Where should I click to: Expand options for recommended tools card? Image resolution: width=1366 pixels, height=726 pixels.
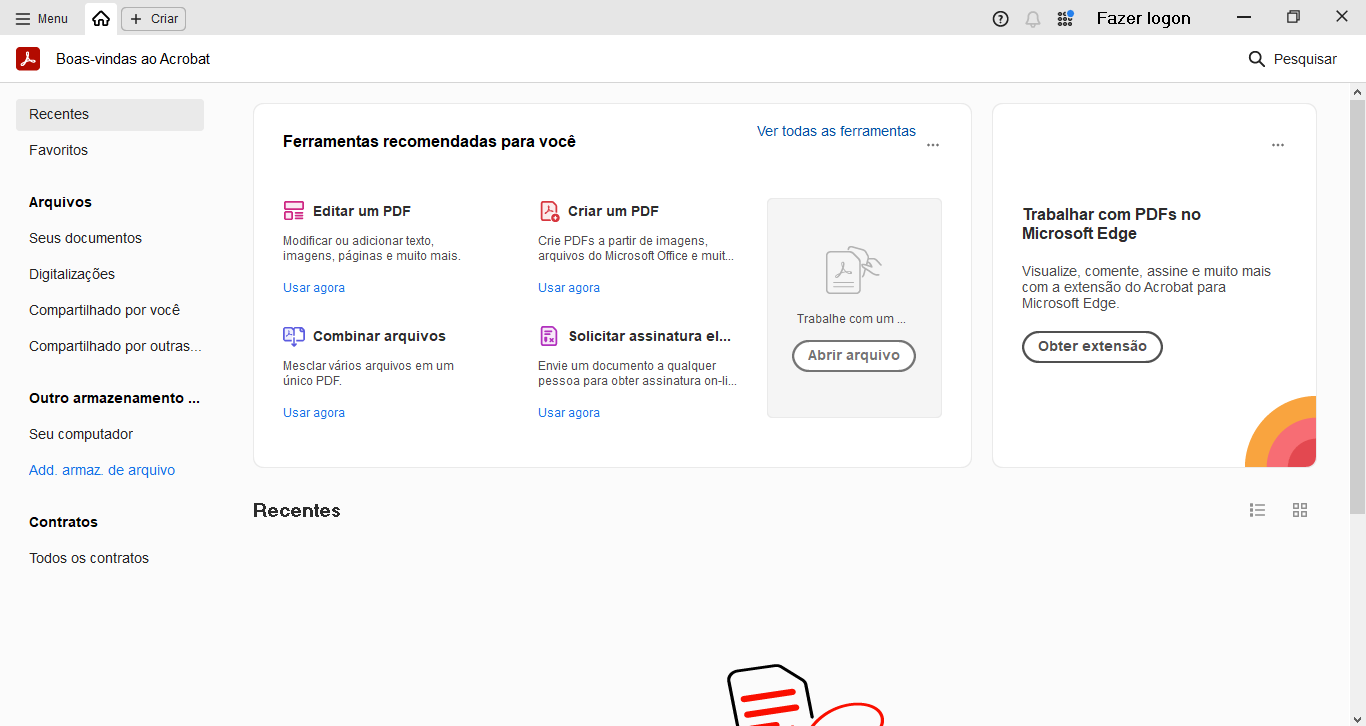click(932, 145)
